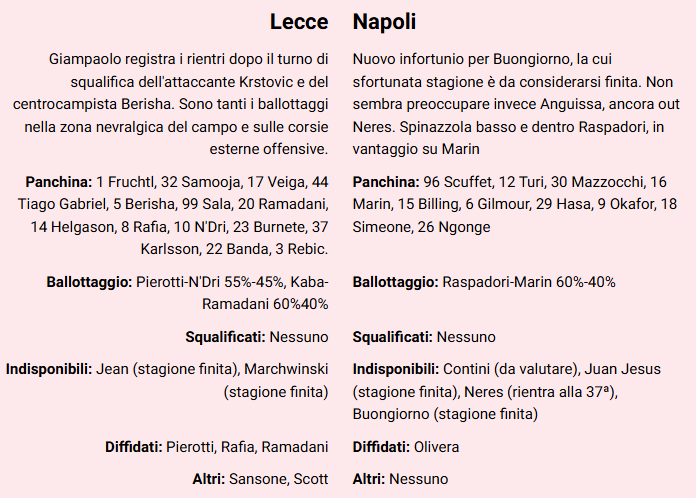Click the Indisponibili label under Napoli
Viewport: 696px width, 498px height.
tap(395, 369)
